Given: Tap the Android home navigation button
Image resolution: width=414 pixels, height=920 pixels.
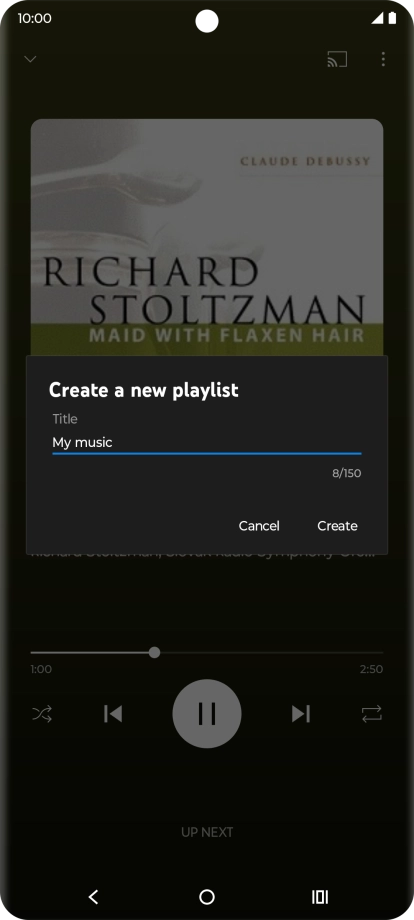Looking at the screenshot, I should pyautogui.click(x=206, y=897).
